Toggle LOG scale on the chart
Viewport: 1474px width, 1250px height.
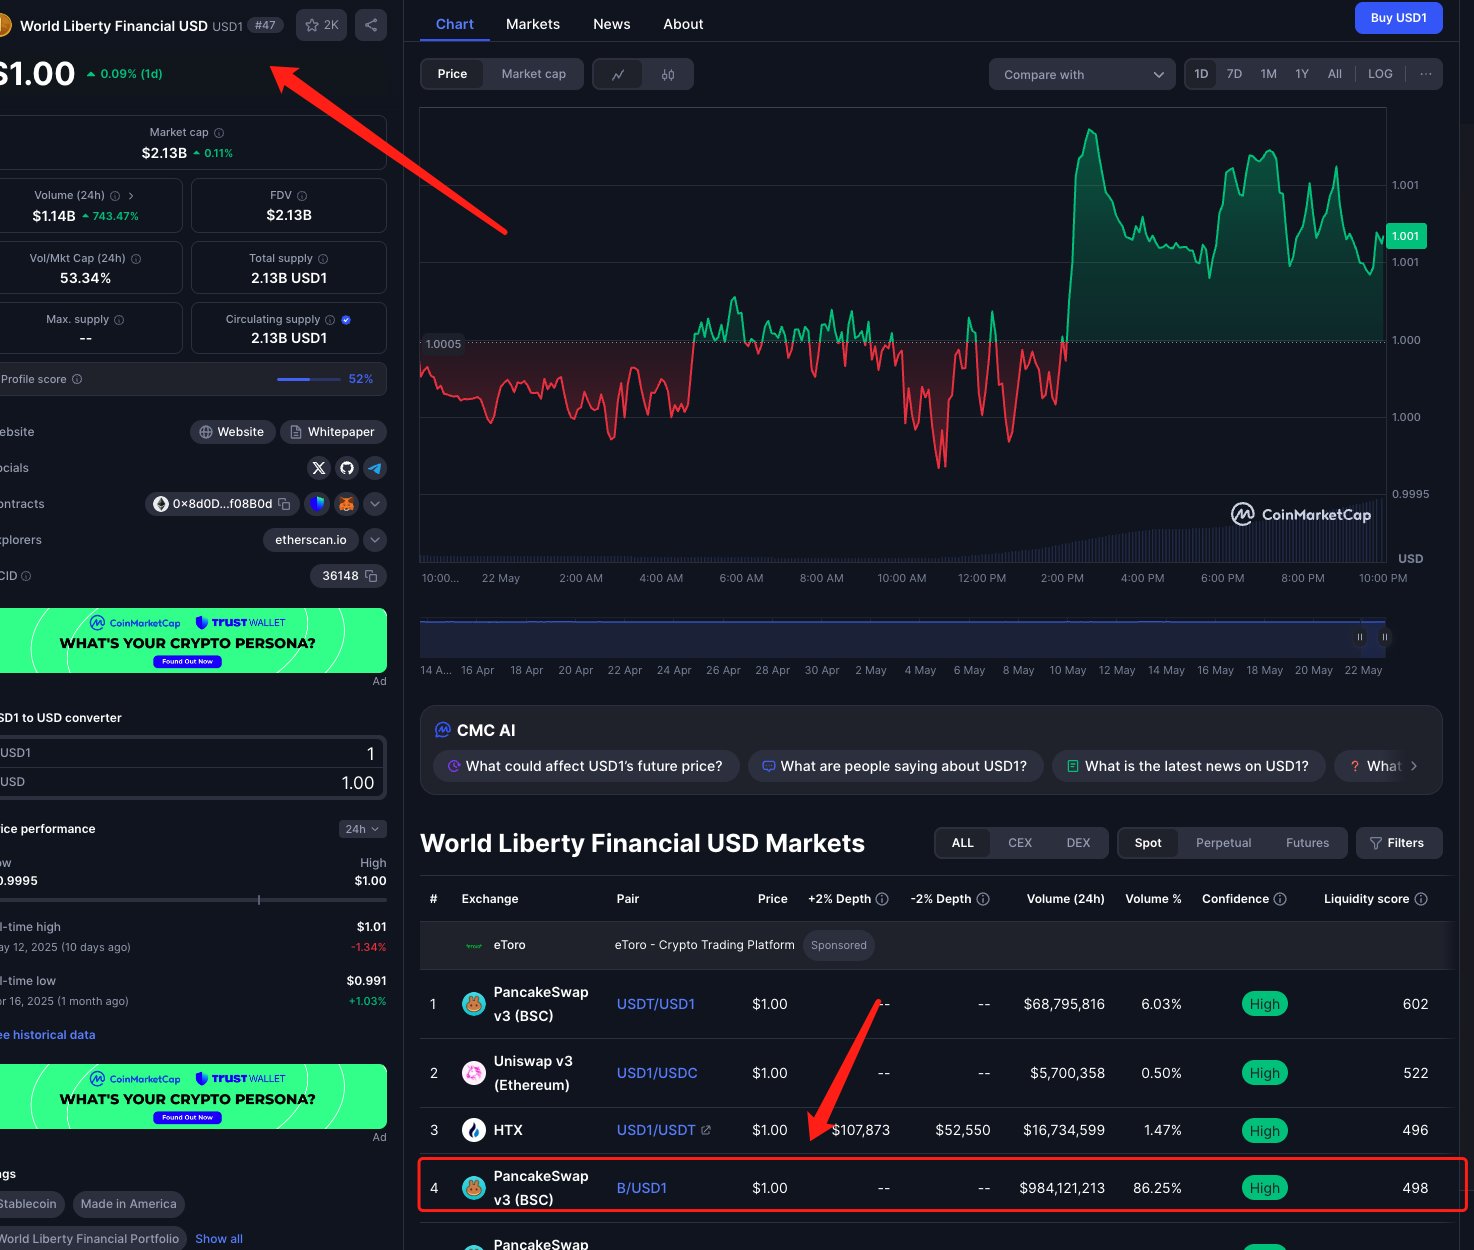click(x=1380, y=74)
